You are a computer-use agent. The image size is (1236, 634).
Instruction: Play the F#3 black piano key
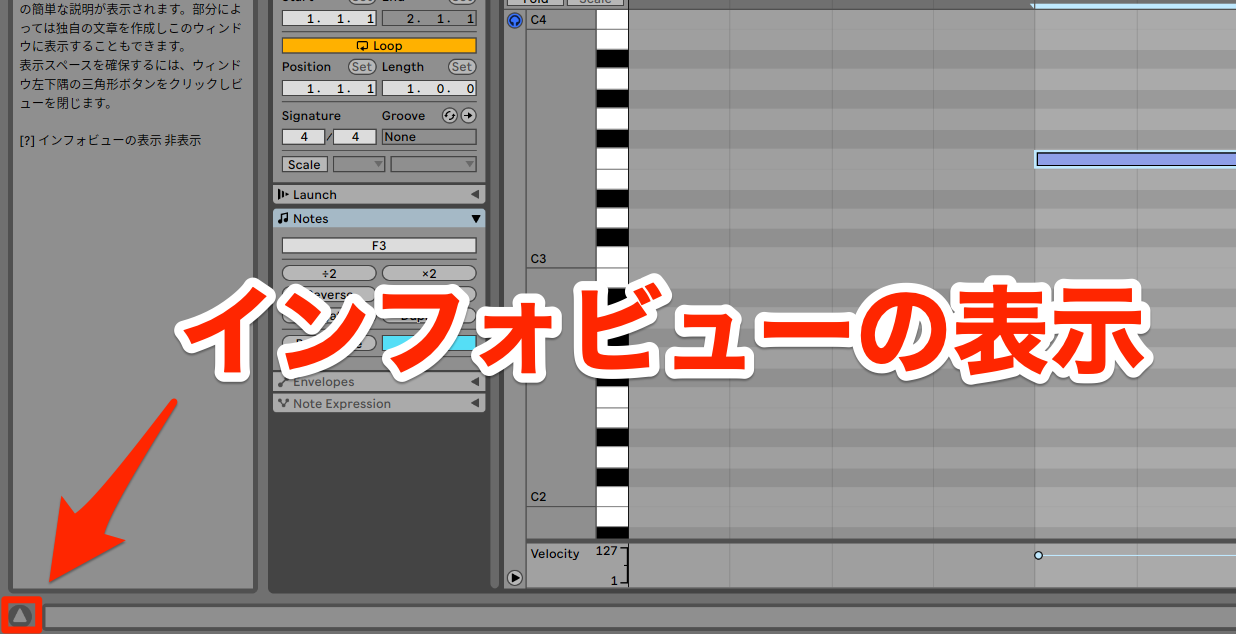pos(612,139)
